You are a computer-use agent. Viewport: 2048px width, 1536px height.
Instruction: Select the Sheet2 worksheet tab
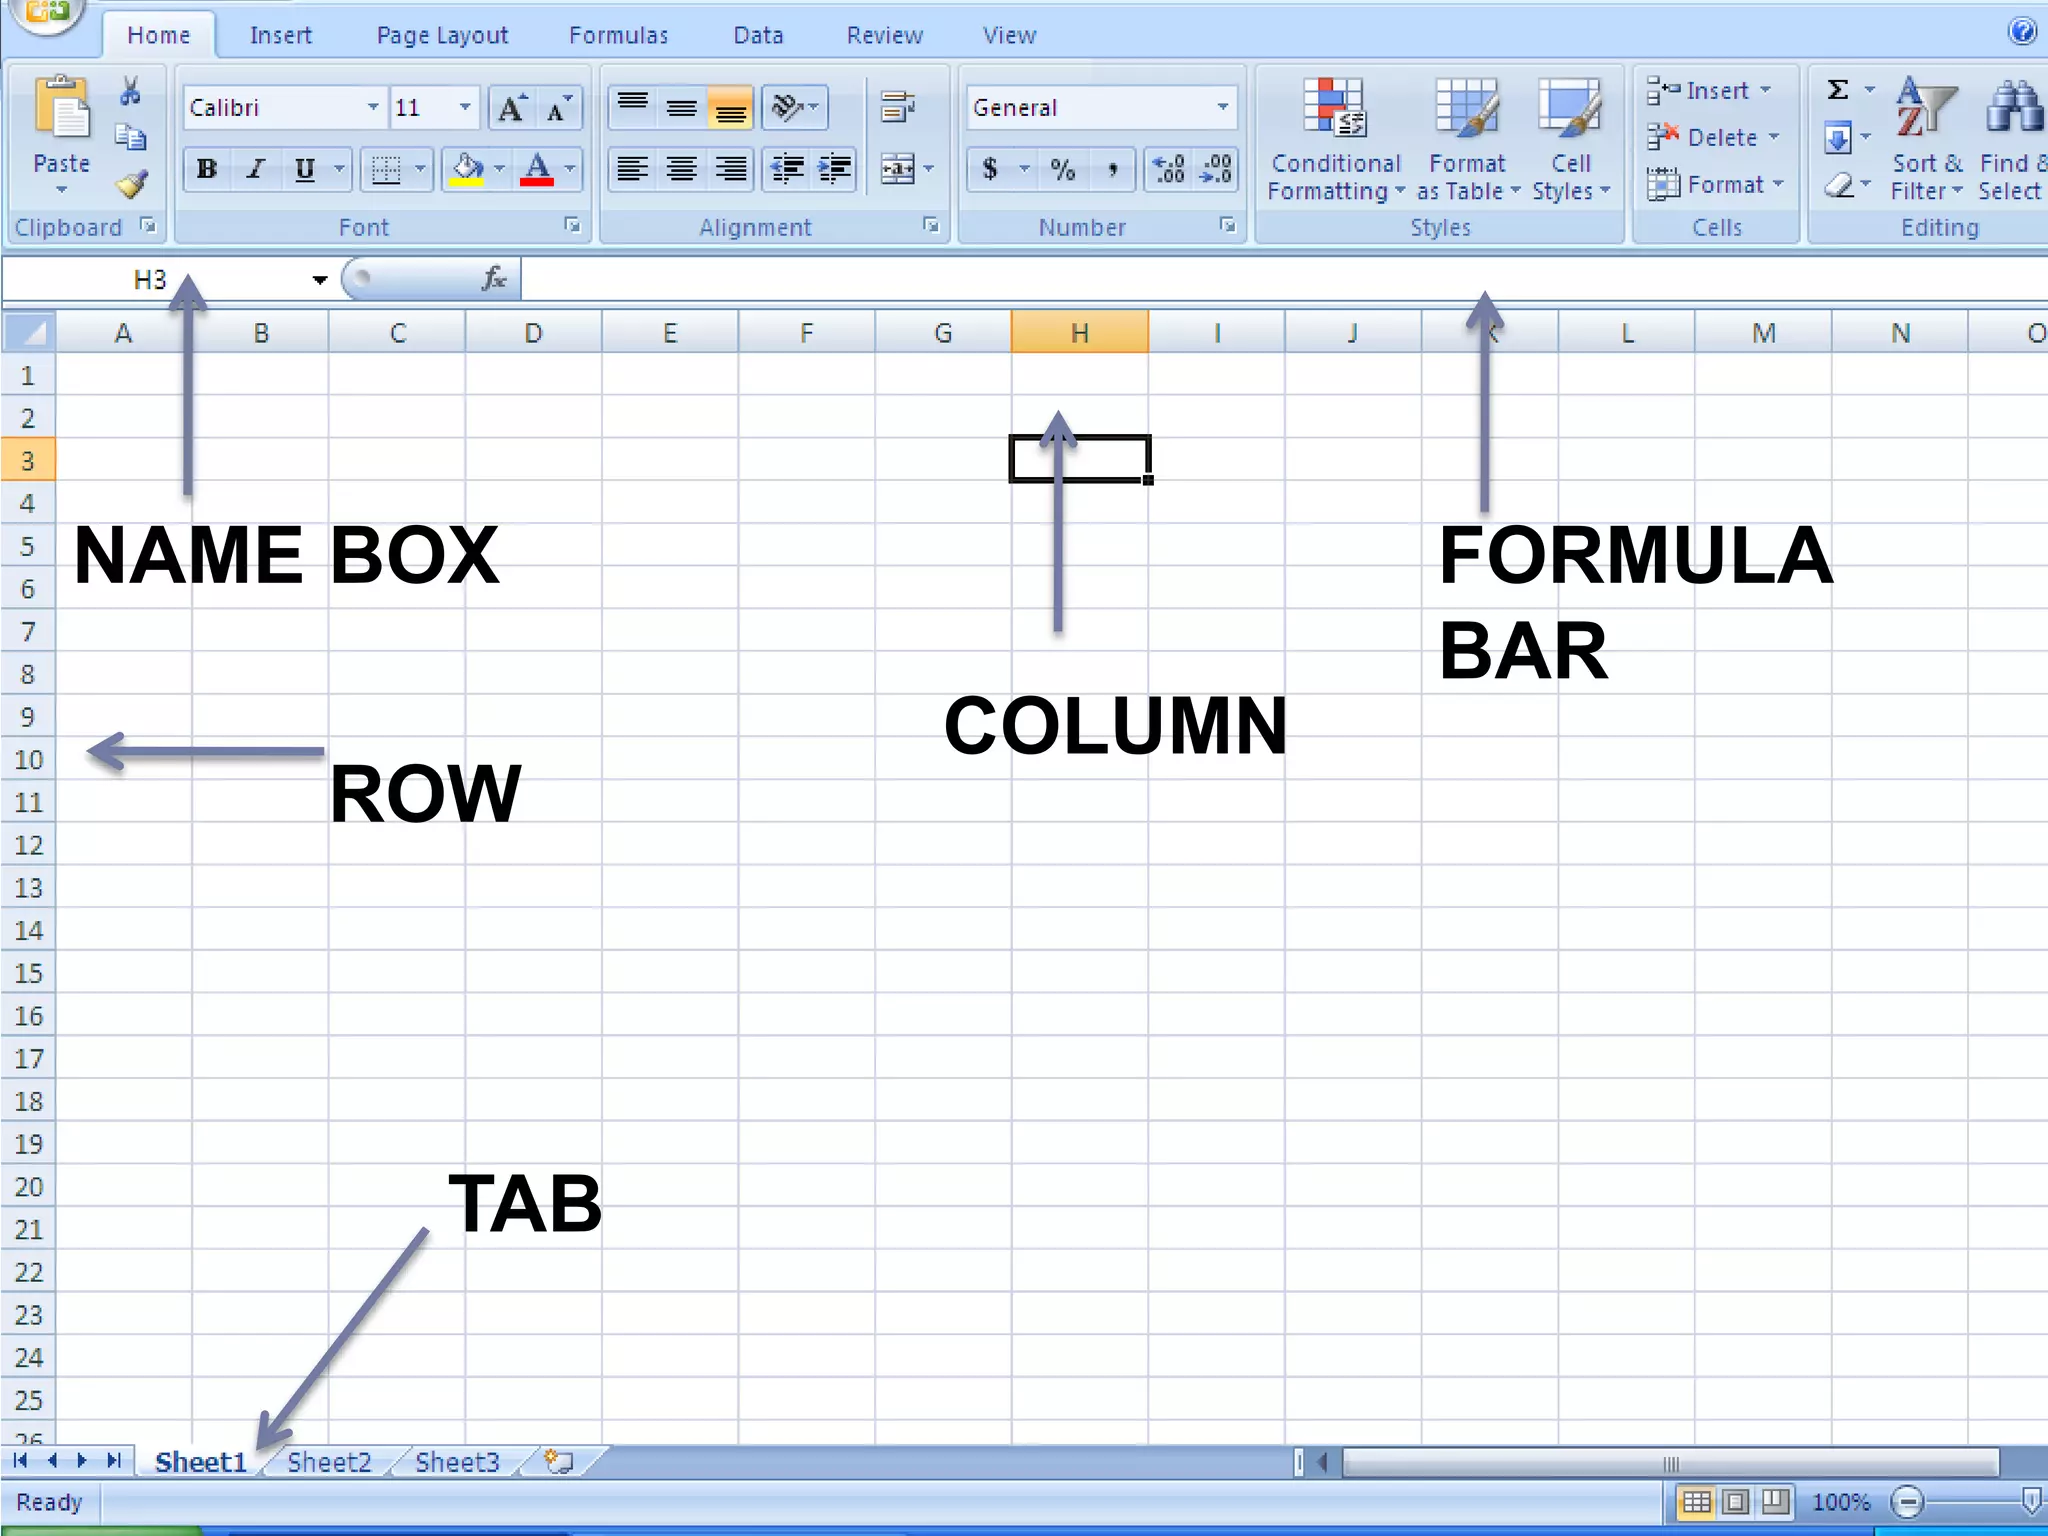point(329,1462)
